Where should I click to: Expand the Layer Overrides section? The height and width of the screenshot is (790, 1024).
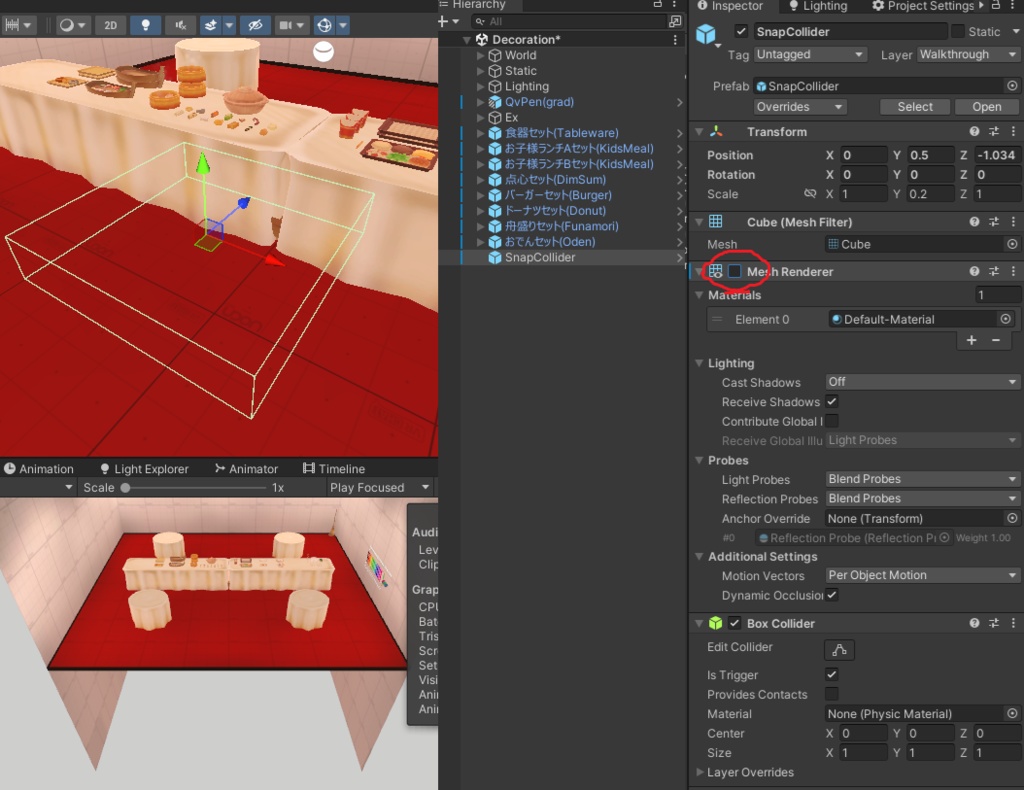(x=699, y=772)
